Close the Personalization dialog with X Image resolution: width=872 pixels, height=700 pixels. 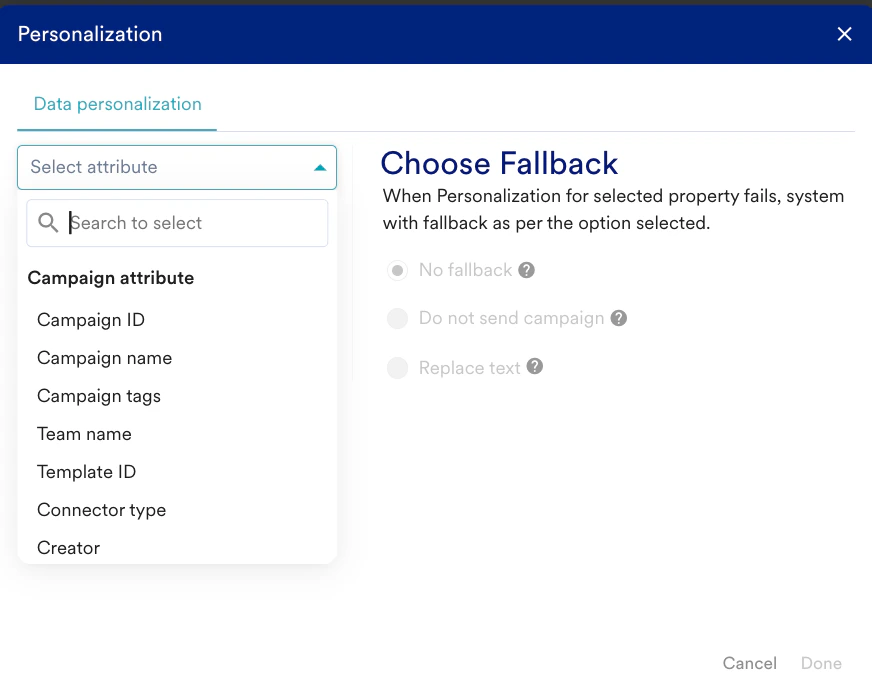pos(844,34)
